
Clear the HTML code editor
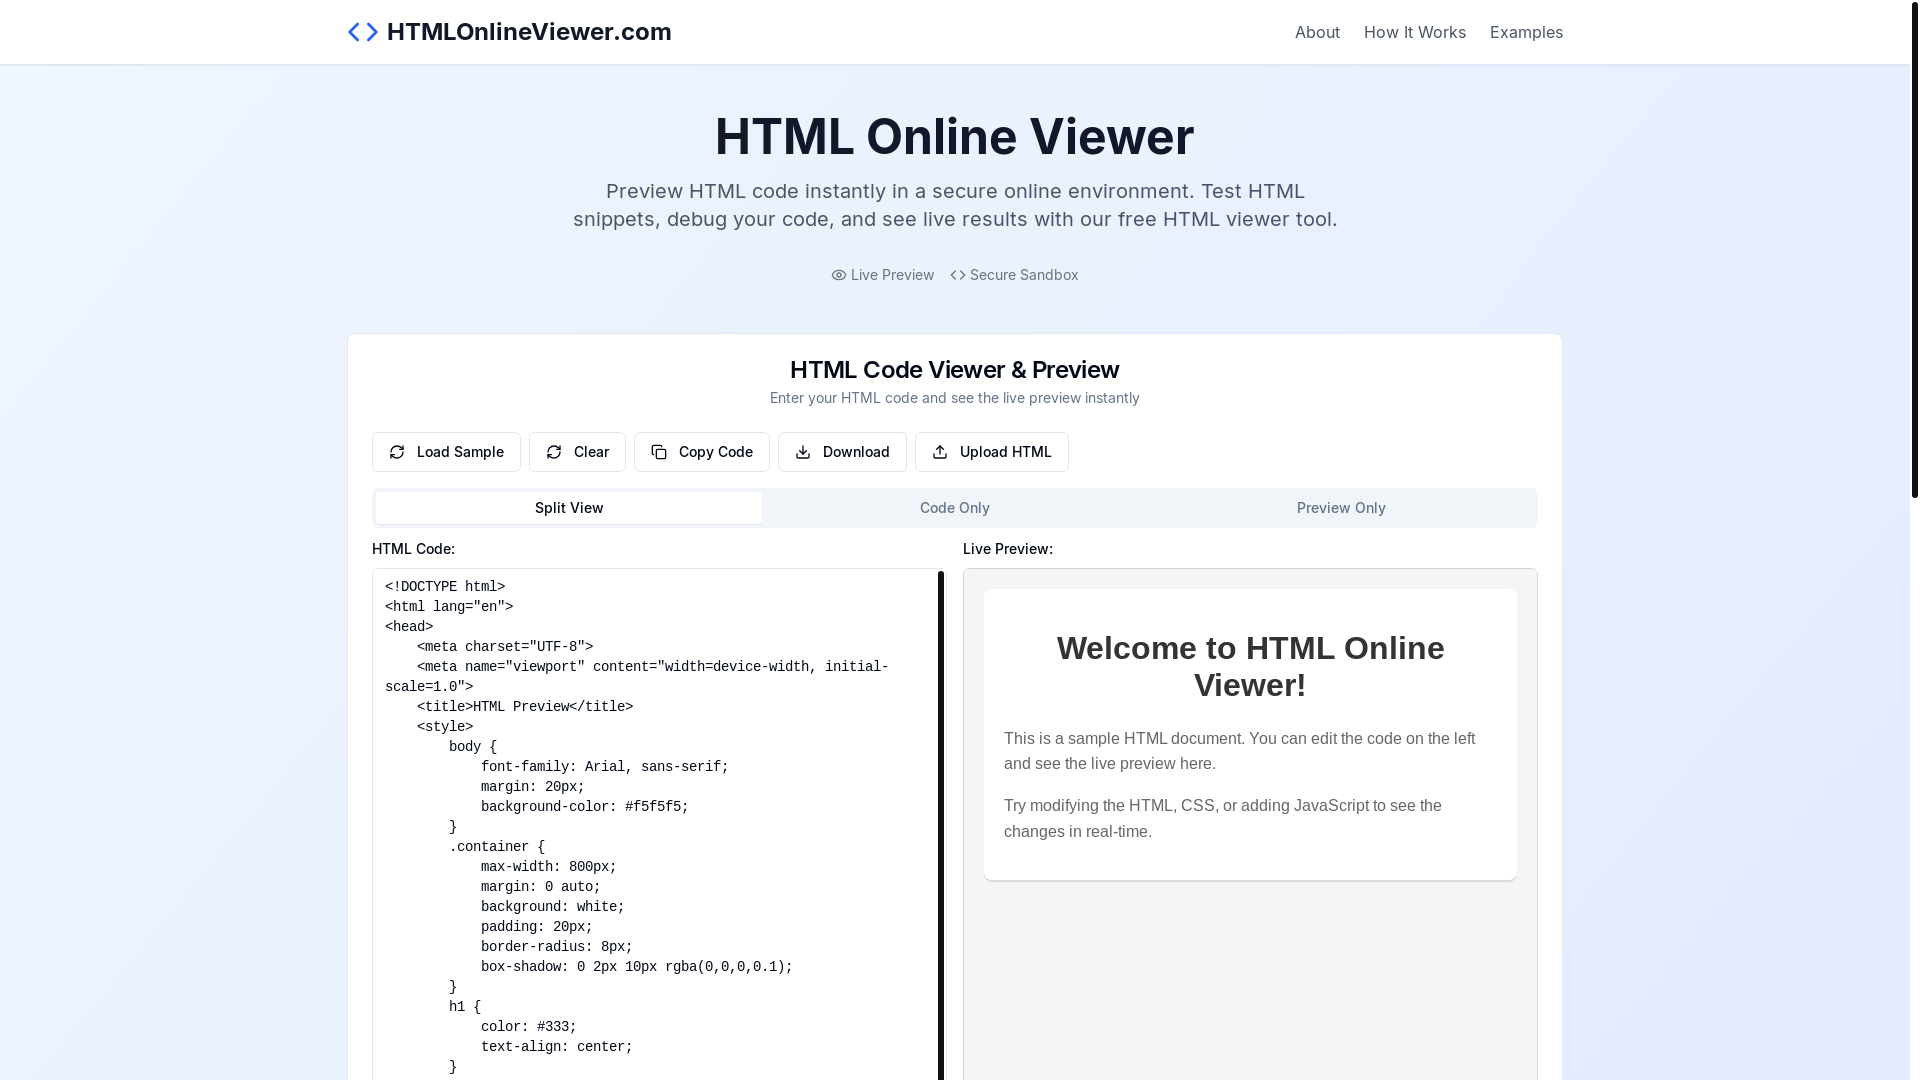pyautogui.click(x=577, y=452)
